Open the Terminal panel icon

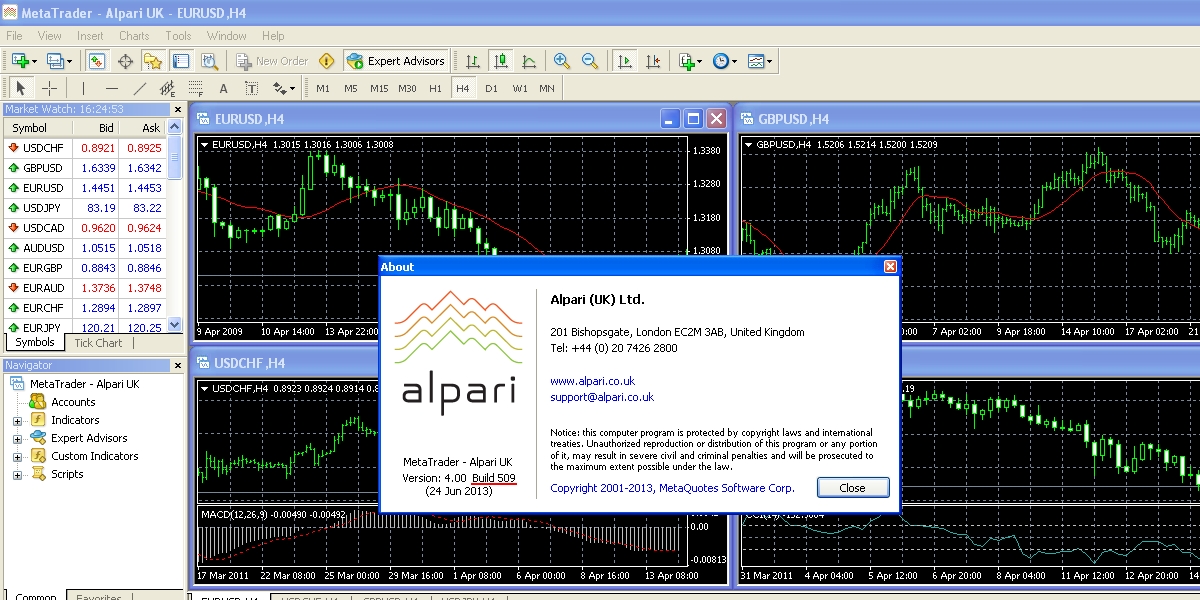click(181, 61)
